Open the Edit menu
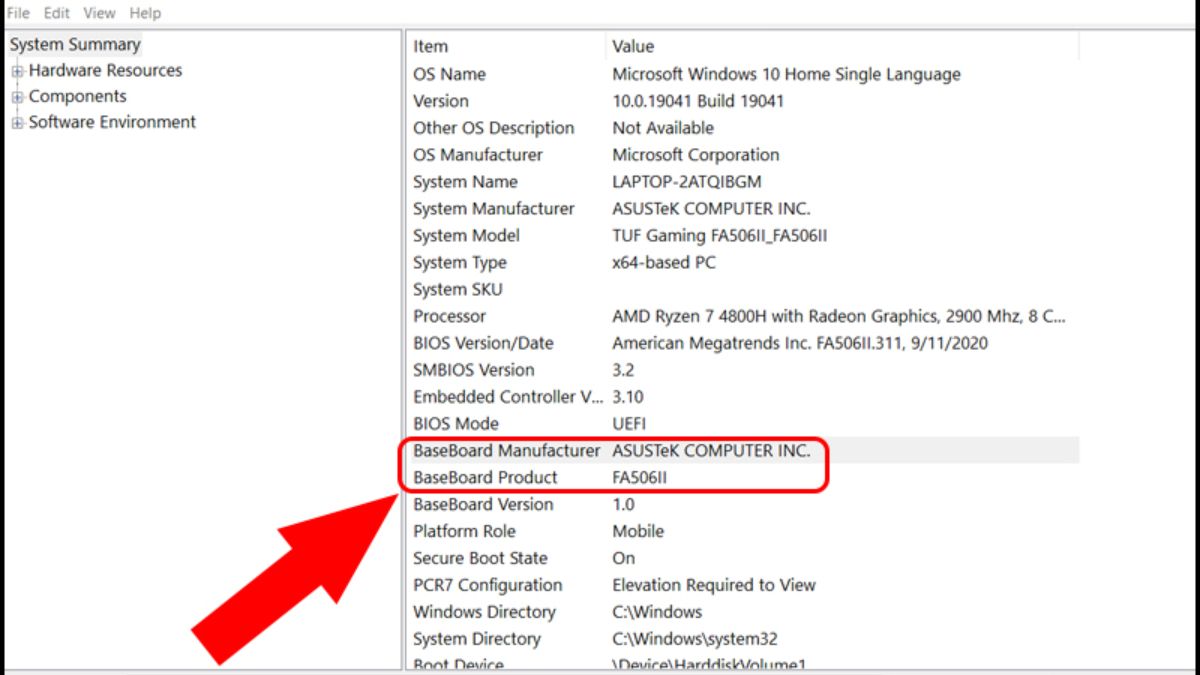The height and width of the screenshot is (675, 1200). click(x=56, y=13)
